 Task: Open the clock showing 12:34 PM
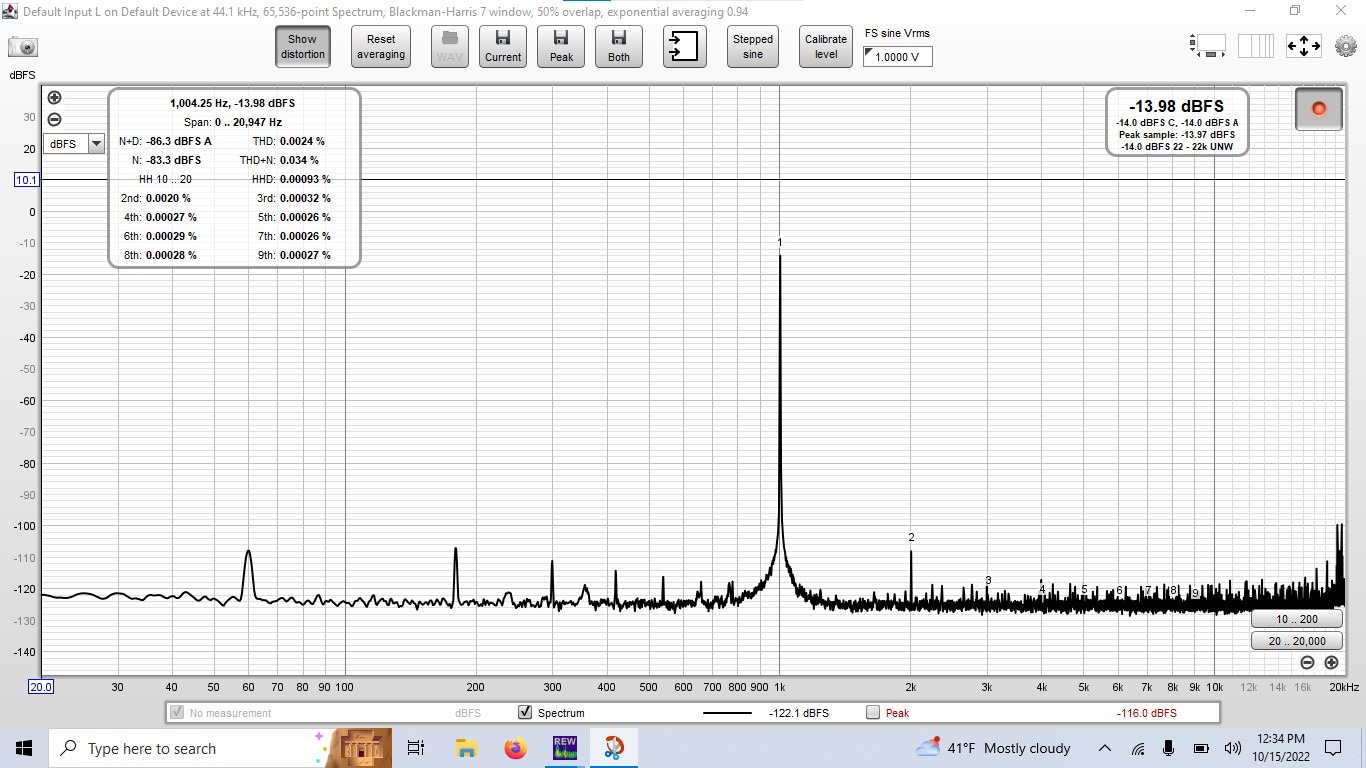tap(1281, 748)
